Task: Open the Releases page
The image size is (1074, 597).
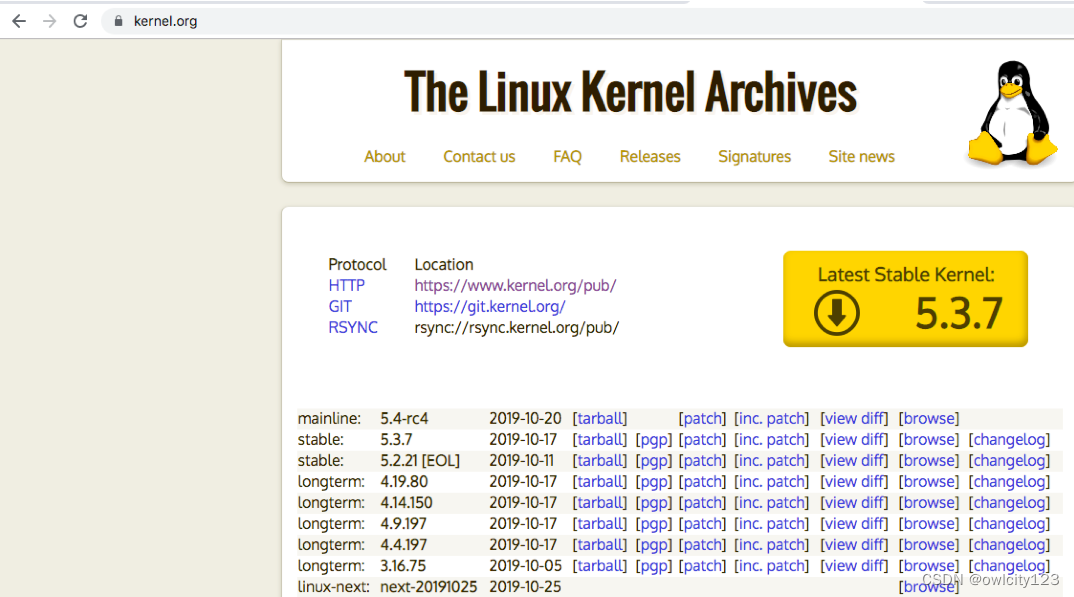Action: [650, 157]
